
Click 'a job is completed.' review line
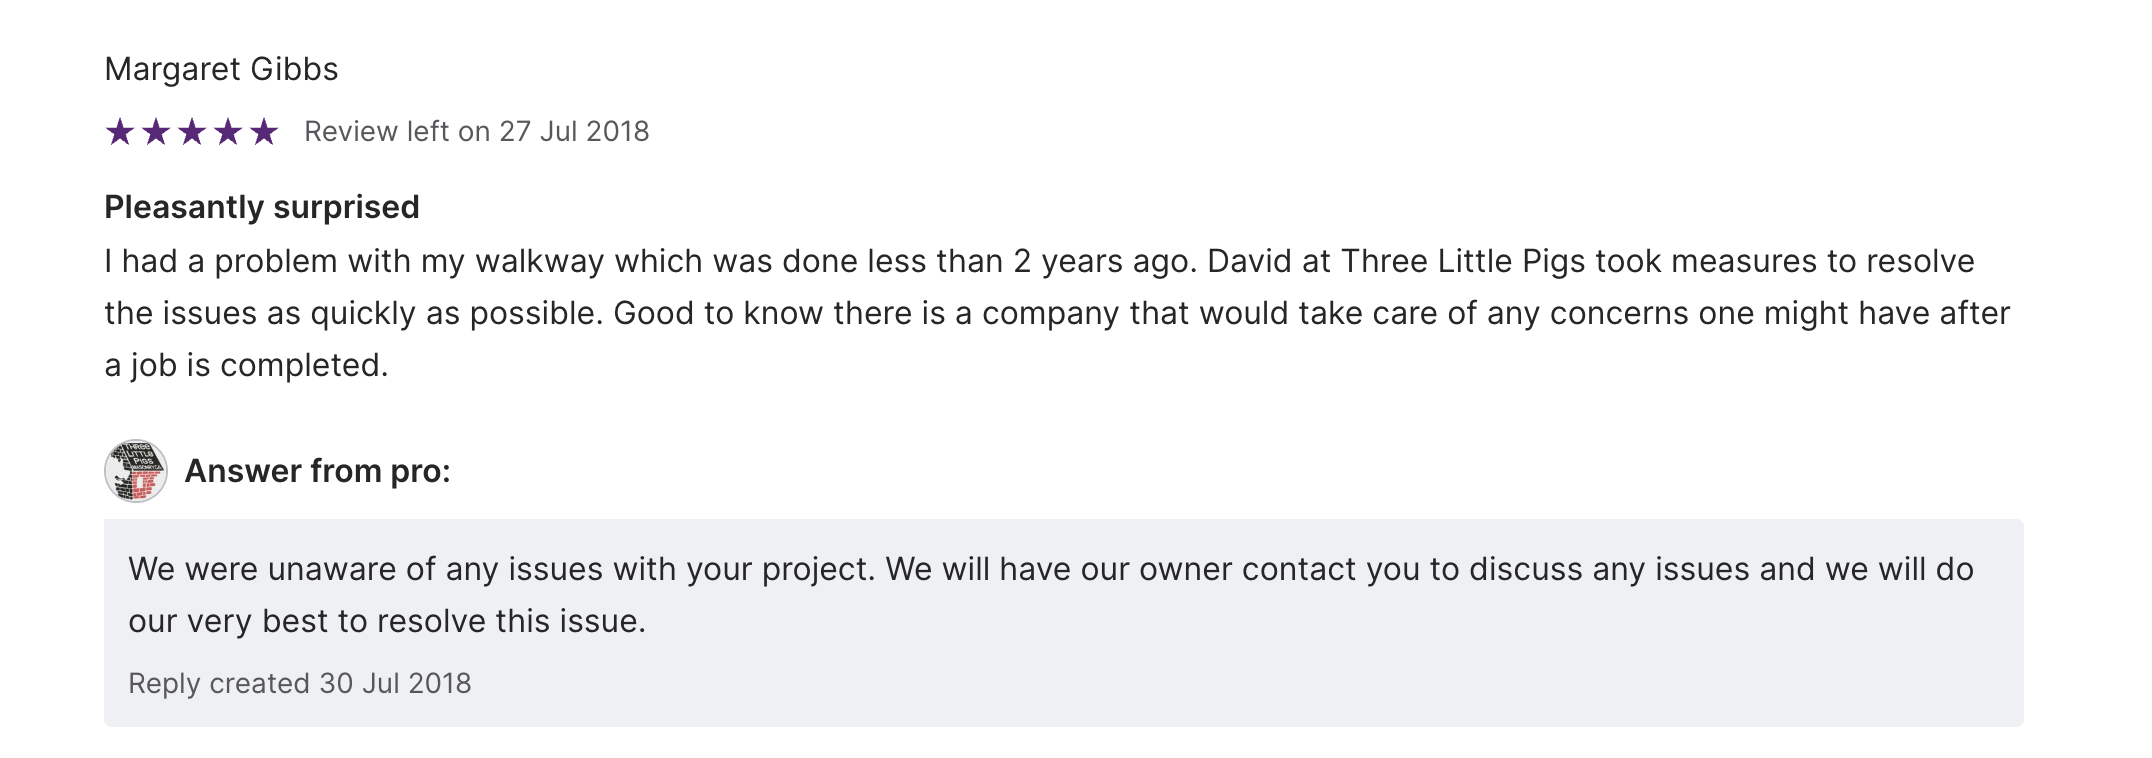point(246,365)
